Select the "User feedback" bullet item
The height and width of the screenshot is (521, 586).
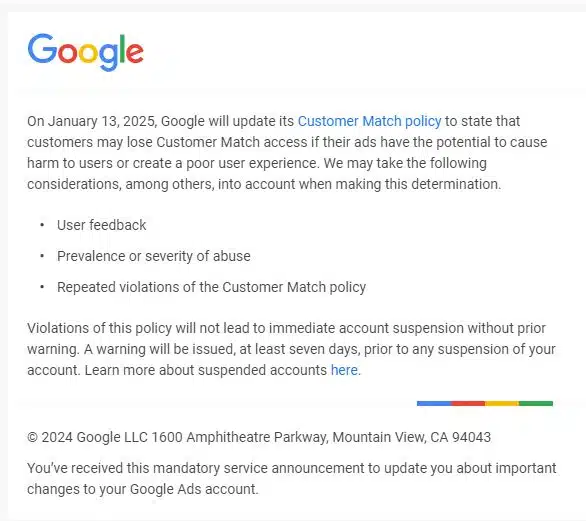coord(102,225)
